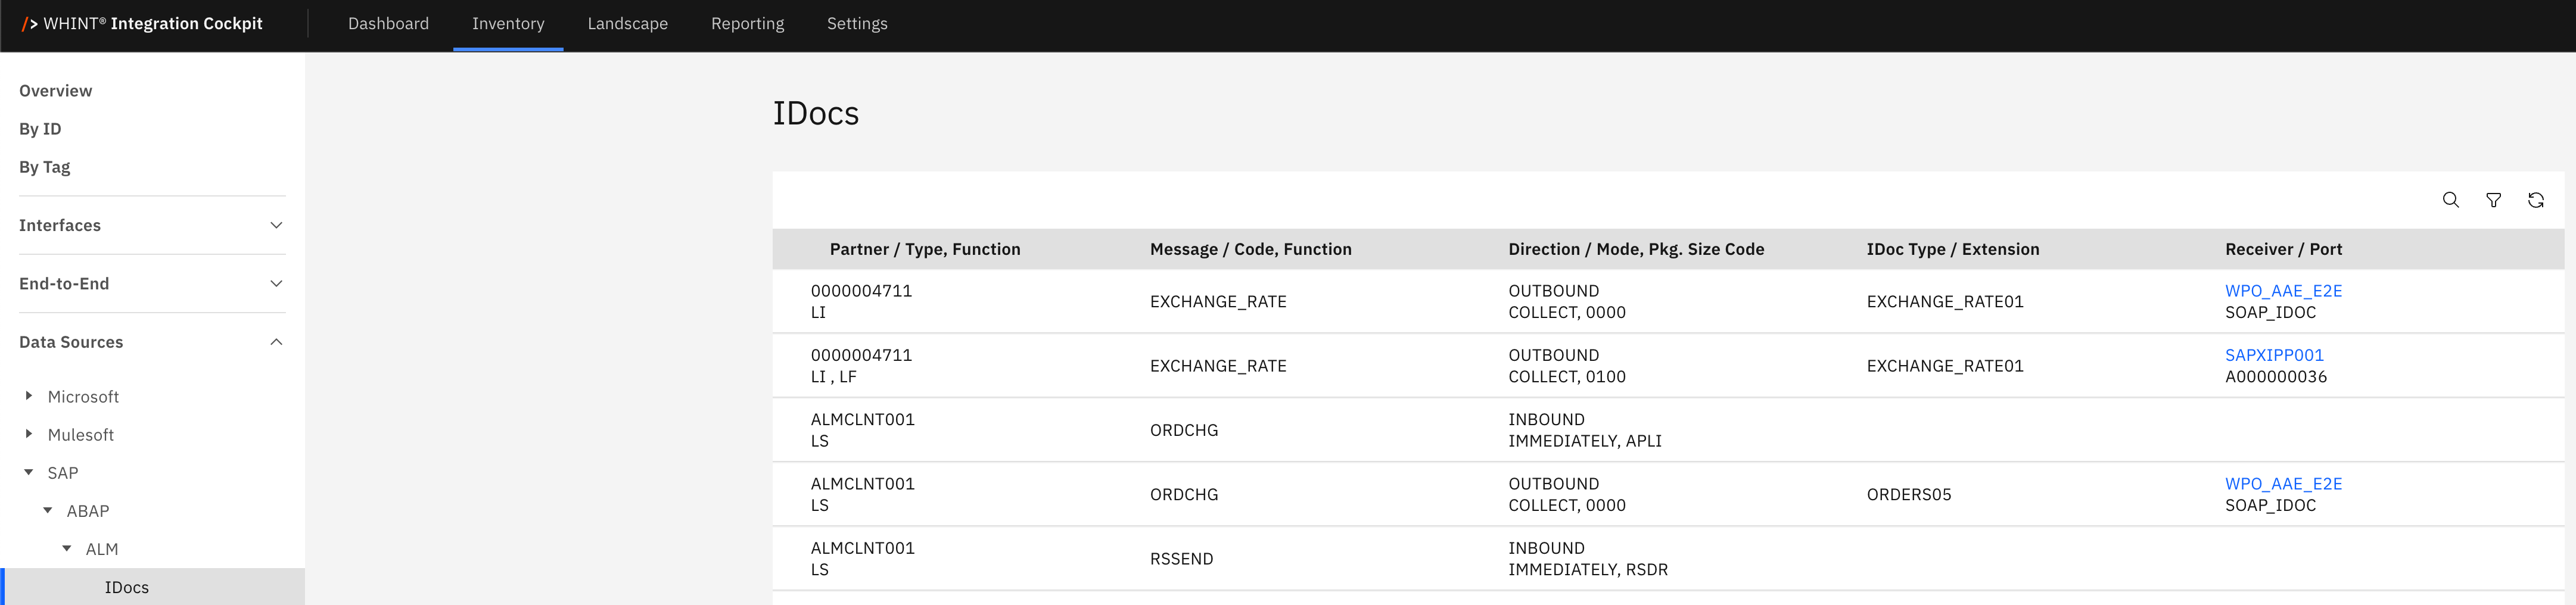This screenshot has width=2576, height=605.
Task: Refresh the IDocs table with reload icon
Action: (x=2535, y=200)
